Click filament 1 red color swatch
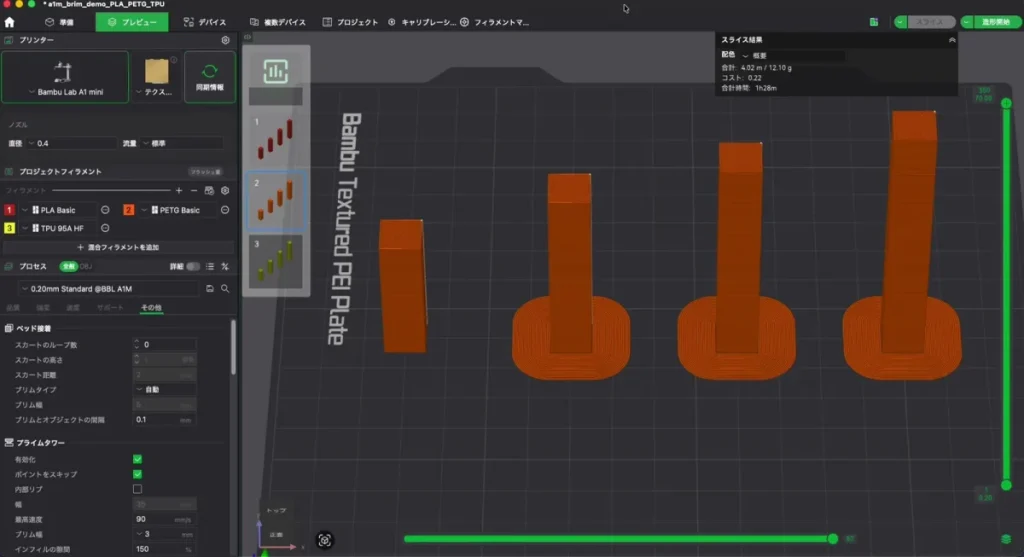Viewport: 1024px width, 557px height. 9,210
